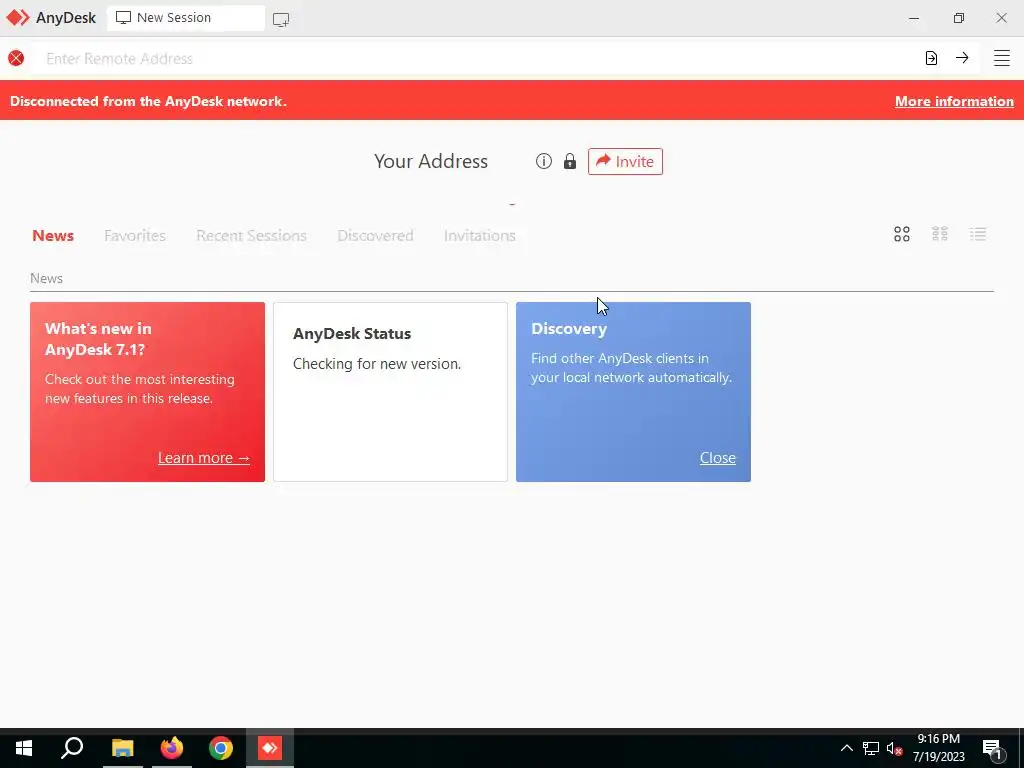Open File Explorer from taskbar
Viewport: 1024px width, 768px height.
coord(122,748)
